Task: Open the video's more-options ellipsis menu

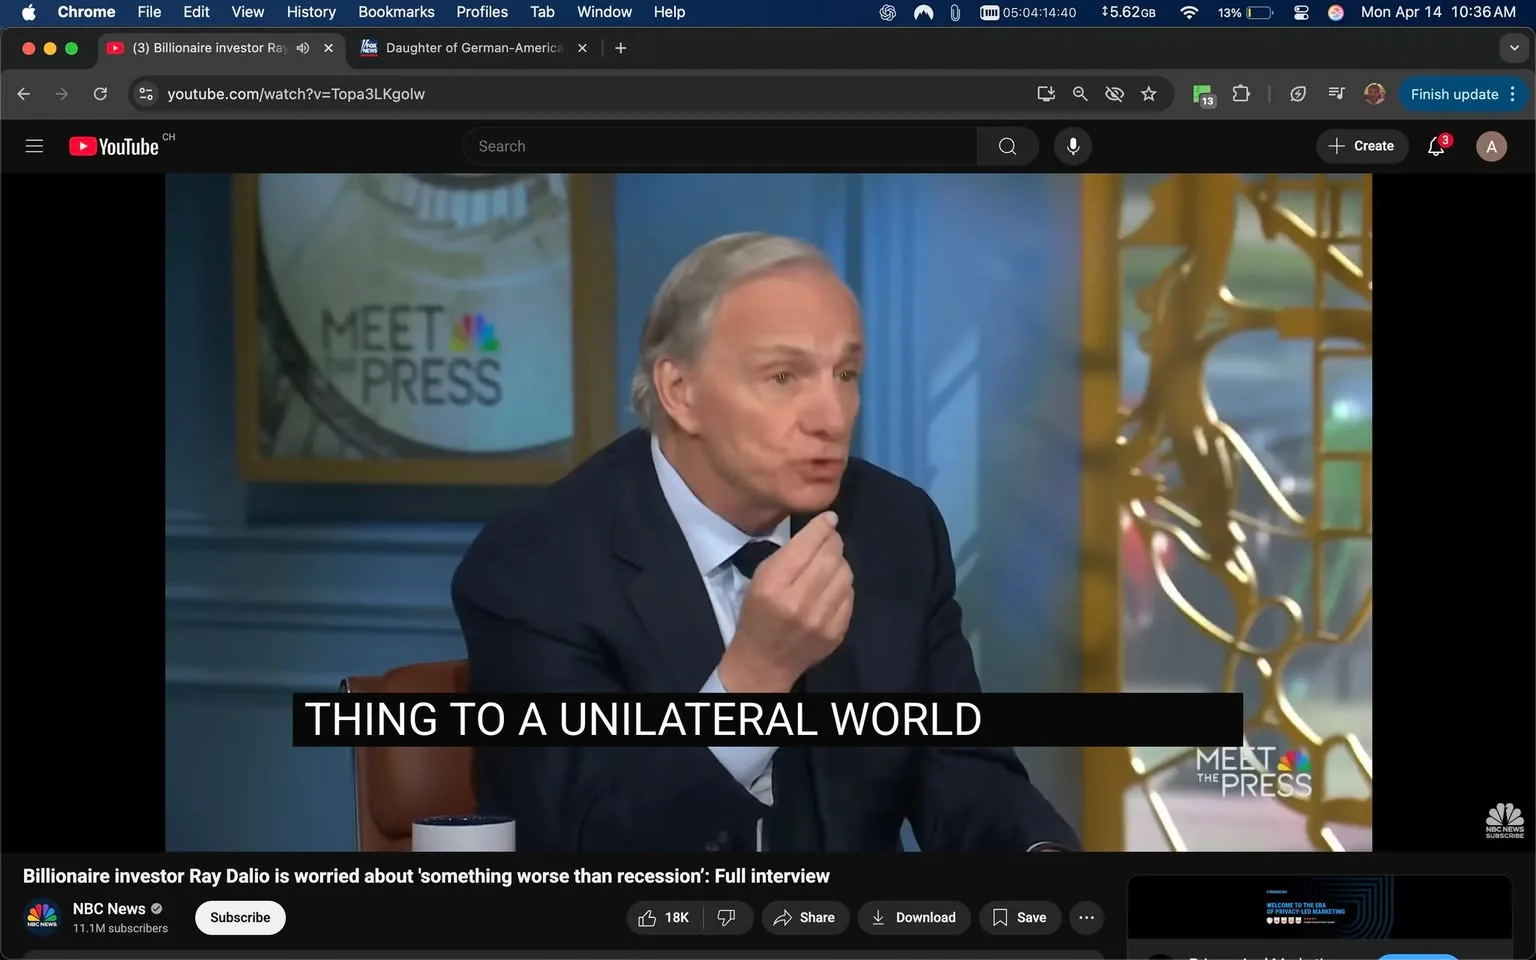Action: pyautogui.click(x=1086, y=917)
